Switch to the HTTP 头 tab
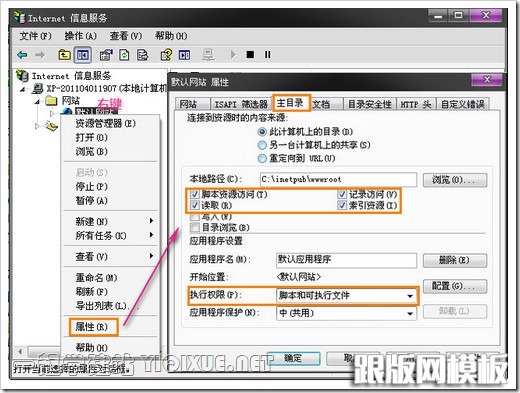Screen dimensions: 520x393 [416, 104]
